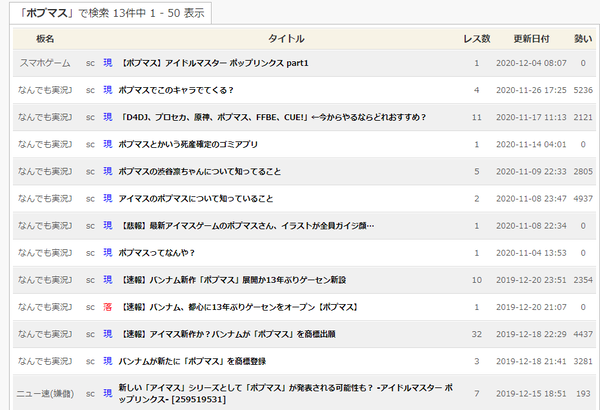The image size is (600, 410).
Task: Click 現 icon beside the 【悲報】 thread
Action: click(108, 226)
